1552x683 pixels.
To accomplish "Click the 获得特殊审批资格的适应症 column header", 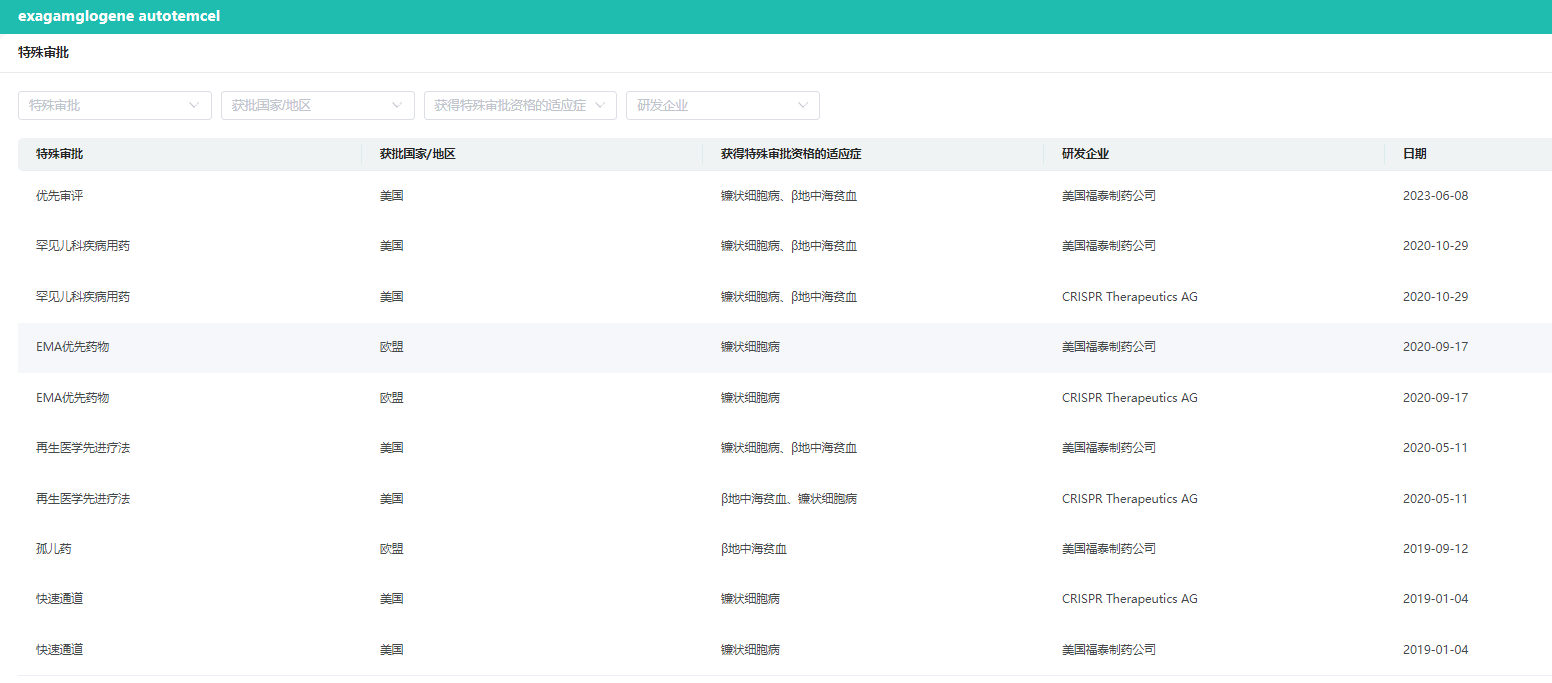I will [x=791, y=154].
